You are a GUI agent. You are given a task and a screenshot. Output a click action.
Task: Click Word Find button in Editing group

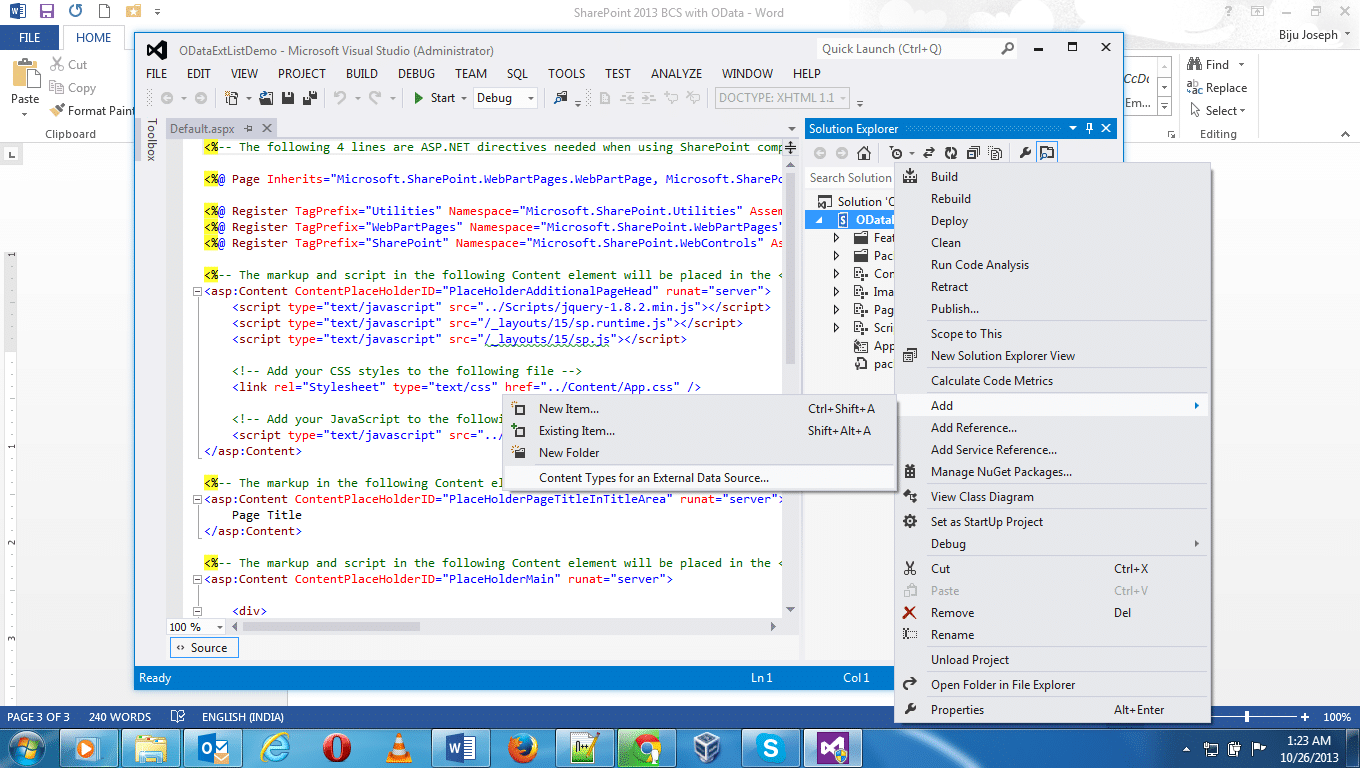pos(1208,64)
